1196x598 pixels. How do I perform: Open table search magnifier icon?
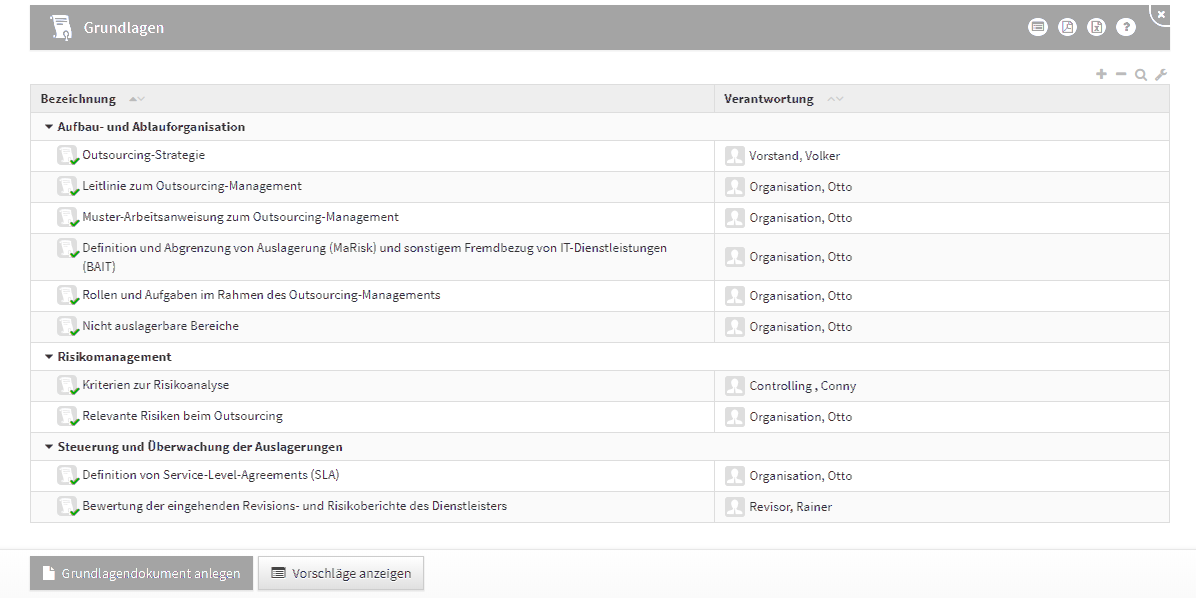click(x=1140, y=74)
